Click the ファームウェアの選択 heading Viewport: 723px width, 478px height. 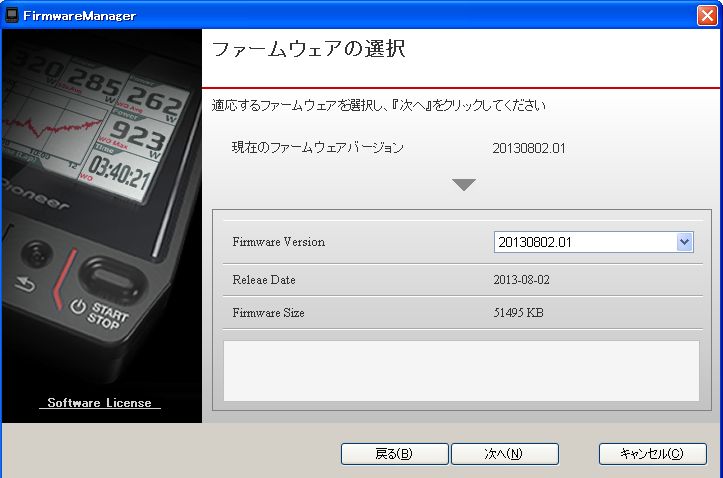click(x=308, y=49)
